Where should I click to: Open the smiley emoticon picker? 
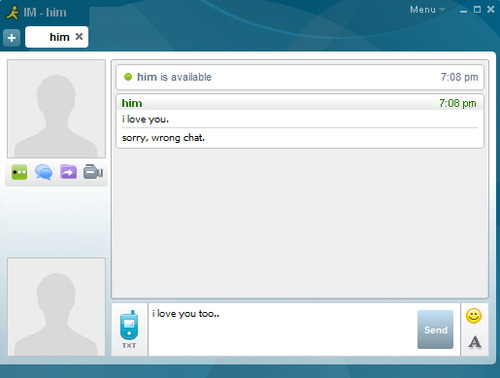[x=474, y=316]
